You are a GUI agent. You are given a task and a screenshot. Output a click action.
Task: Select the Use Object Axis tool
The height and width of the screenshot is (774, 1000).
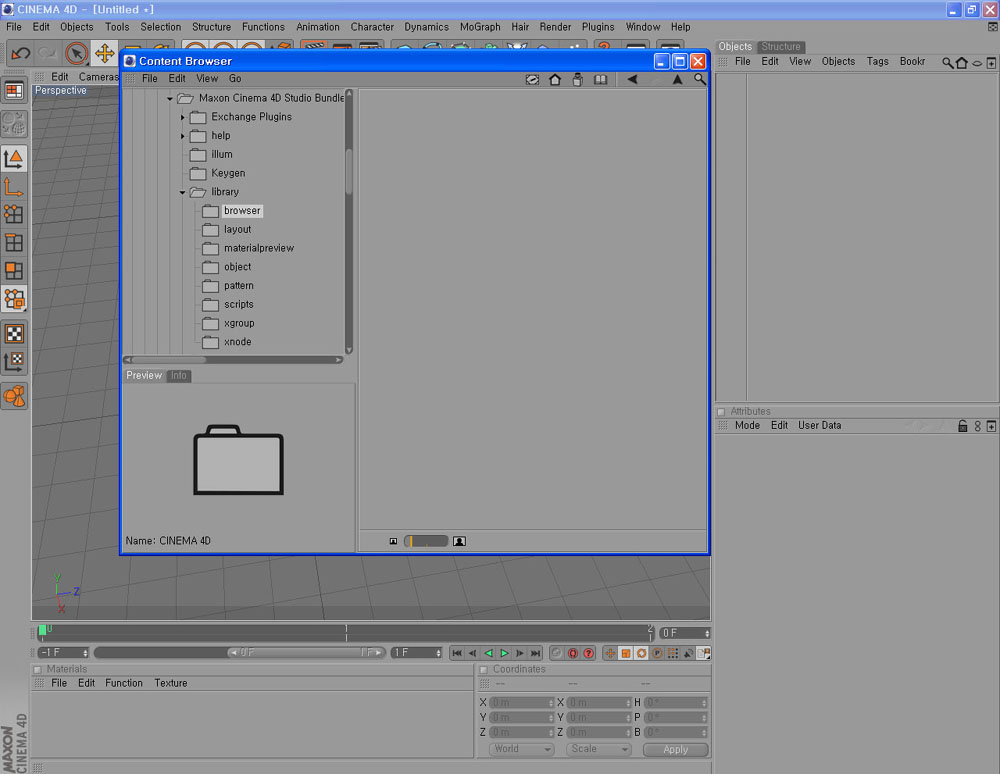[x=14, y=187]
